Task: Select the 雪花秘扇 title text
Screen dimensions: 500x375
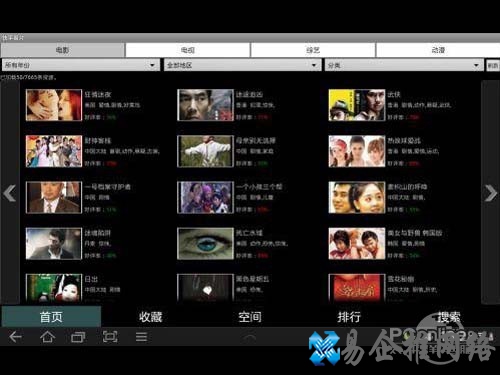Action: click(x=400, y=279)
